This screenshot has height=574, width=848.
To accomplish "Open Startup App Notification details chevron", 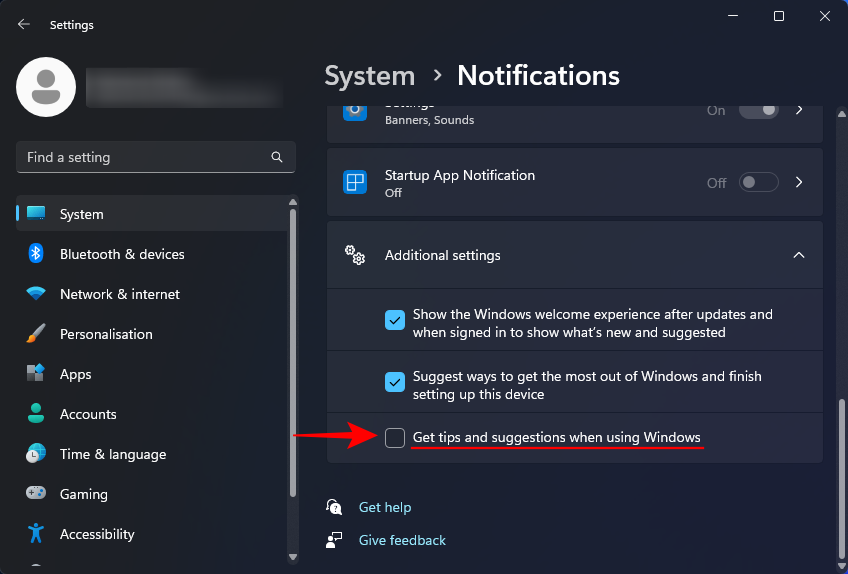I will (799, 182).
